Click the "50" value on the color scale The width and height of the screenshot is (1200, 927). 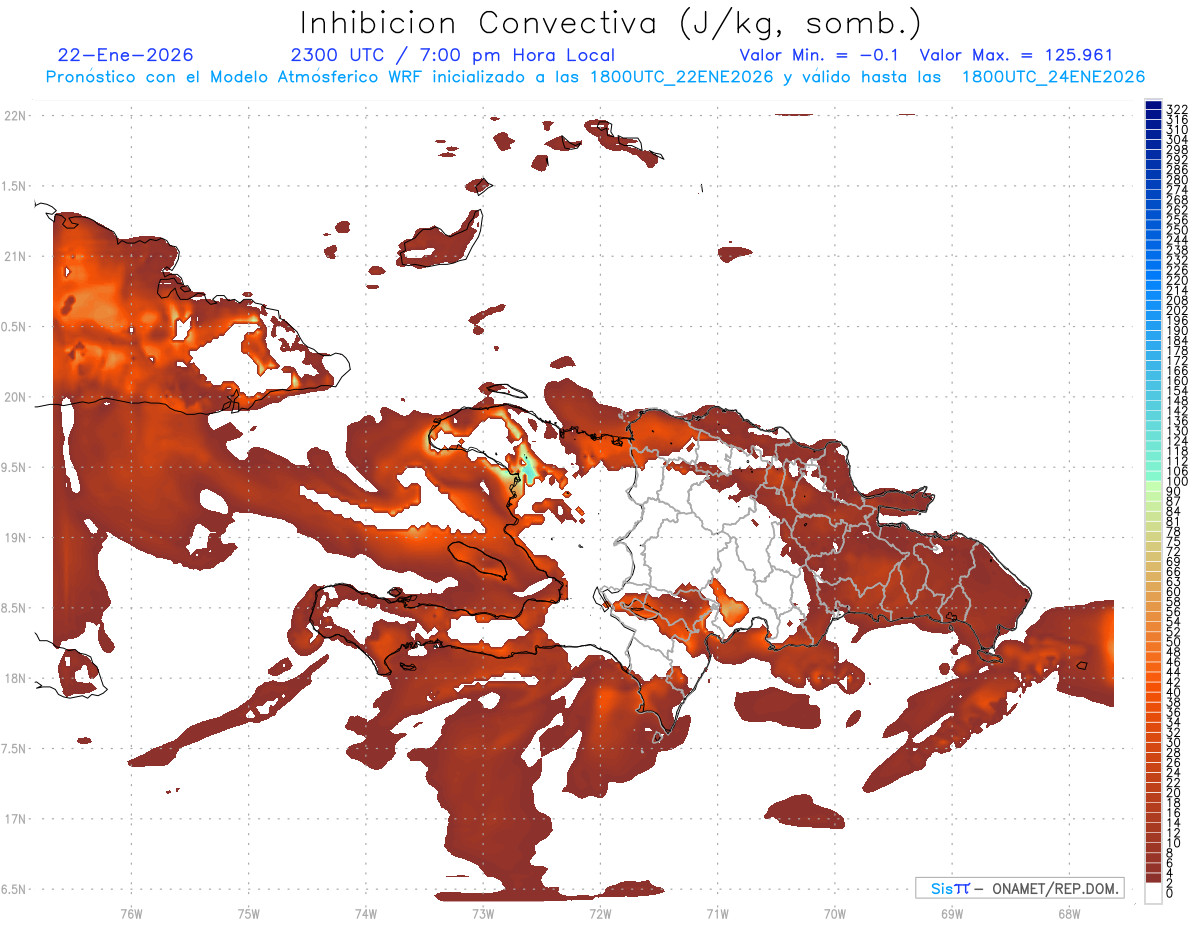pyautogui.click(x=1173, y=642)
